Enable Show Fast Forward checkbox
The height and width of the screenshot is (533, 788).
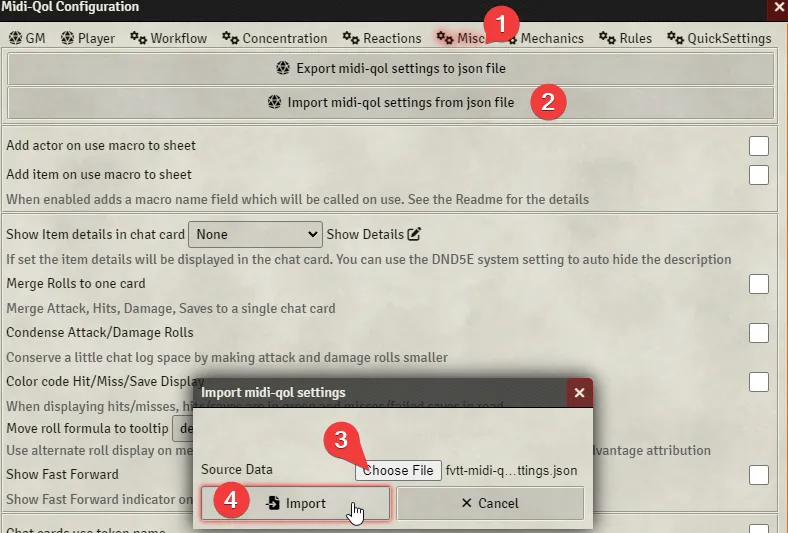(x=759, y=474)
